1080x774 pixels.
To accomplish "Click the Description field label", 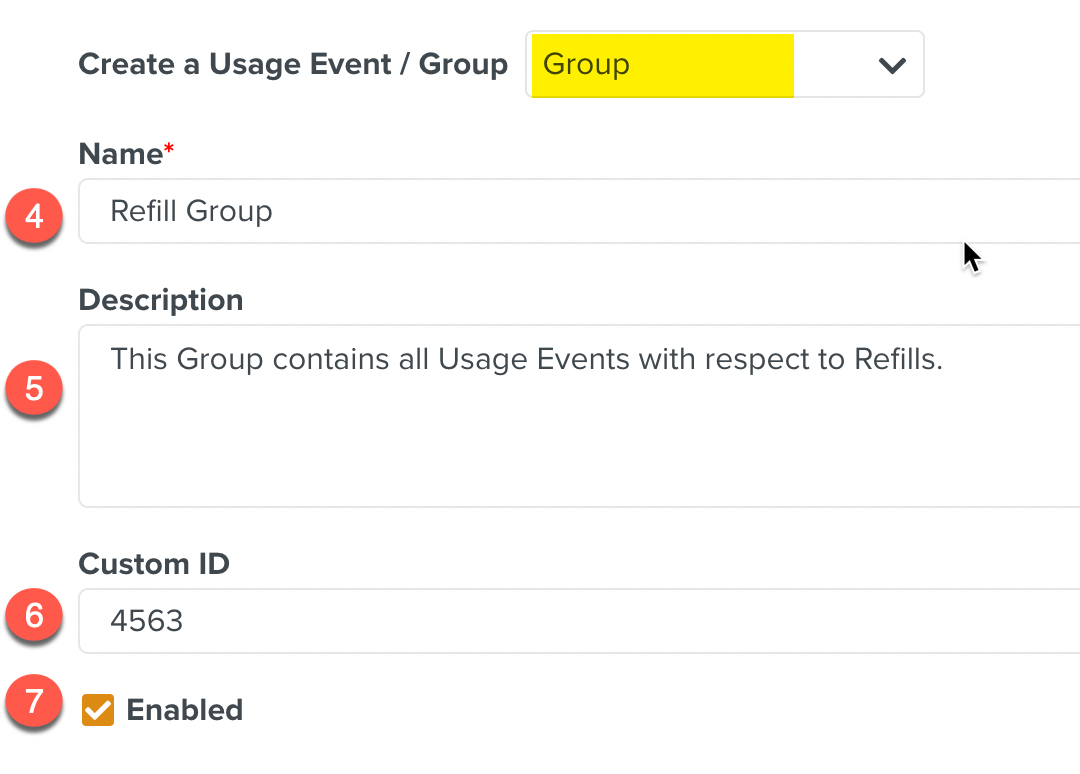I will (x=160, y=300).
